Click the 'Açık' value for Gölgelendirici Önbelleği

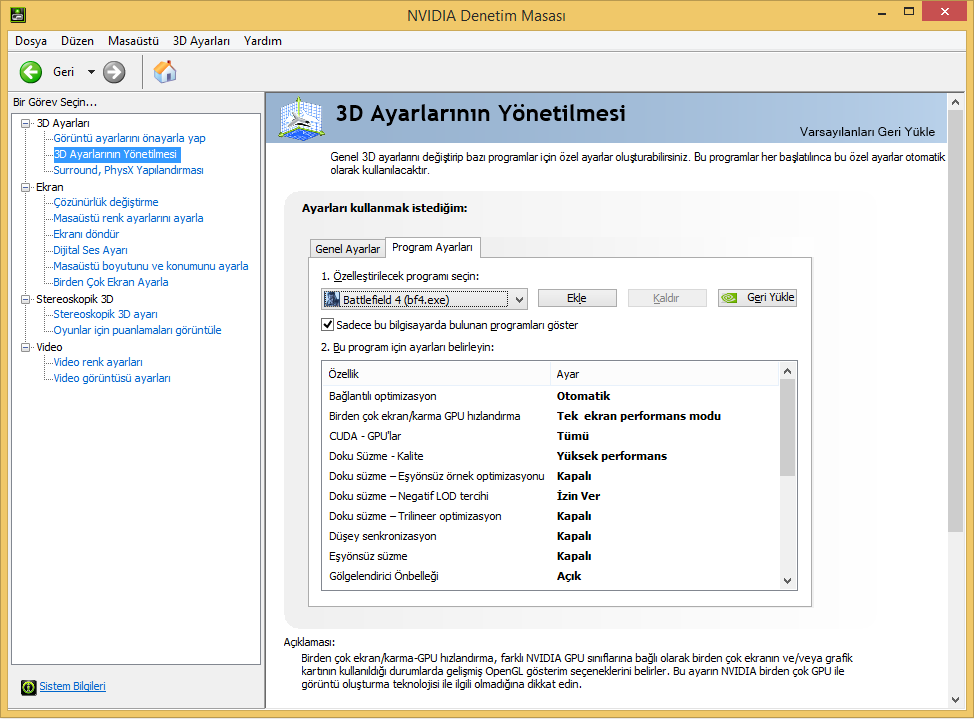coord(569,576)
